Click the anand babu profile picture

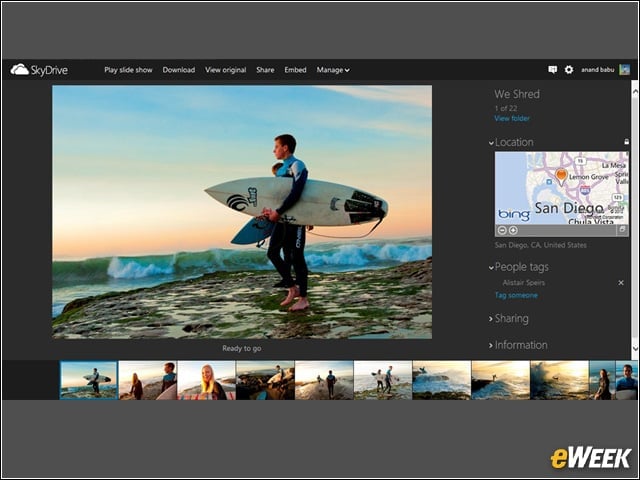[624, 70]
